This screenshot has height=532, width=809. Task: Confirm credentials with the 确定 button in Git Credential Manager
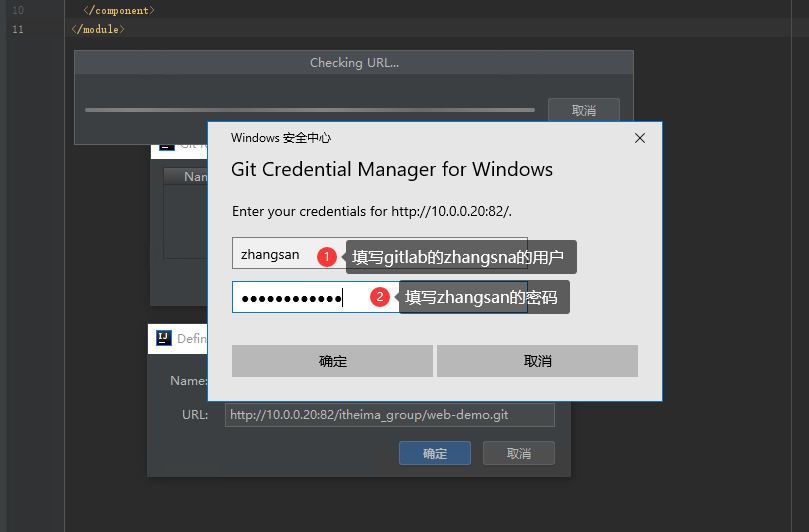click(x=332, y=361)
